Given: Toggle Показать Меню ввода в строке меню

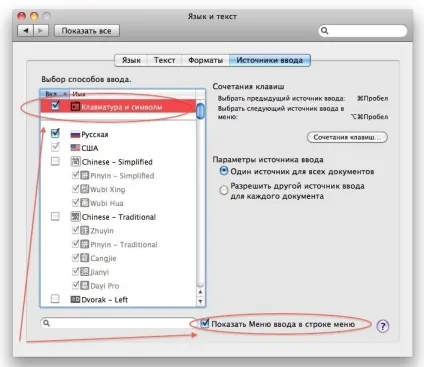Looking at the screenshot, I should coord(204,323).
